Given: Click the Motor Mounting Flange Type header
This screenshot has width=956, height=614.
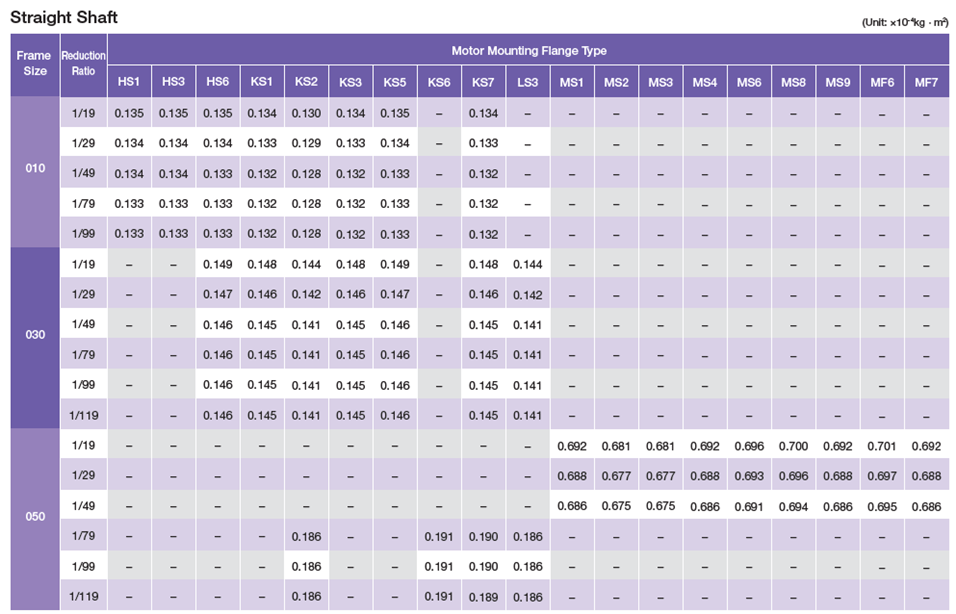Looking at the screenshot, I should coord(528,50).
